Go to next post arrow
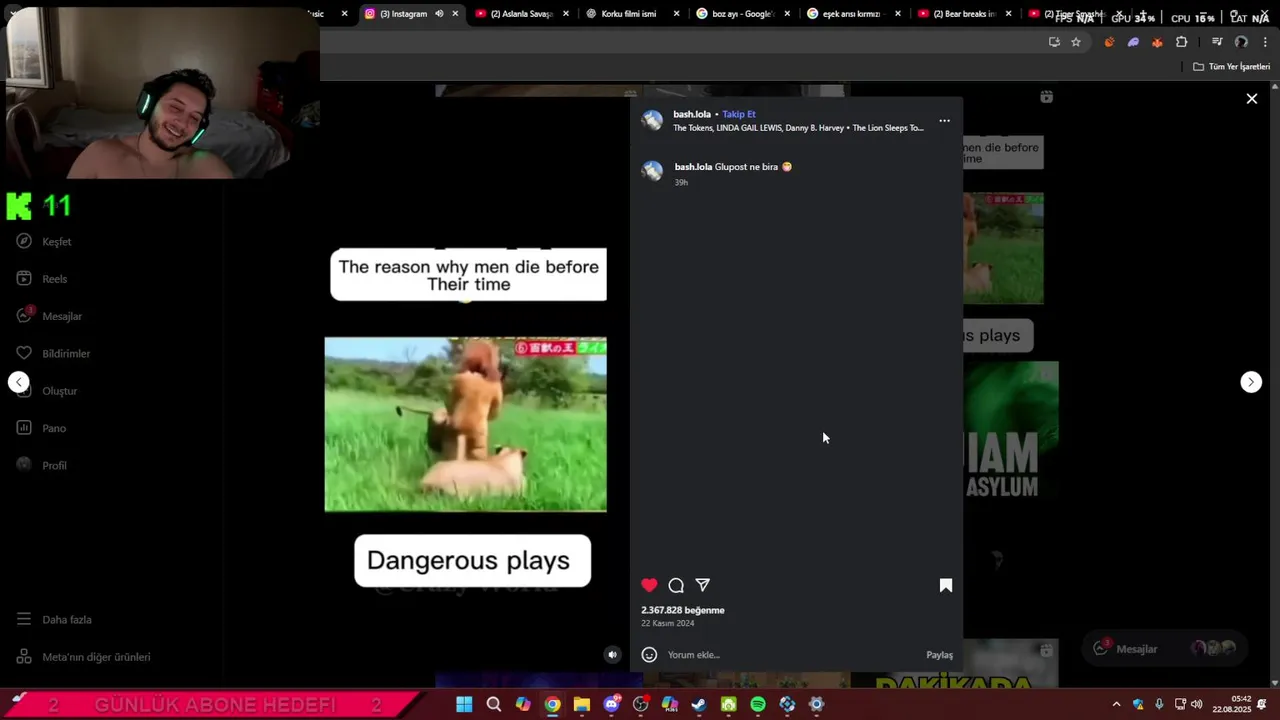Screen dimensions: 1280x720 point(1251,382)
